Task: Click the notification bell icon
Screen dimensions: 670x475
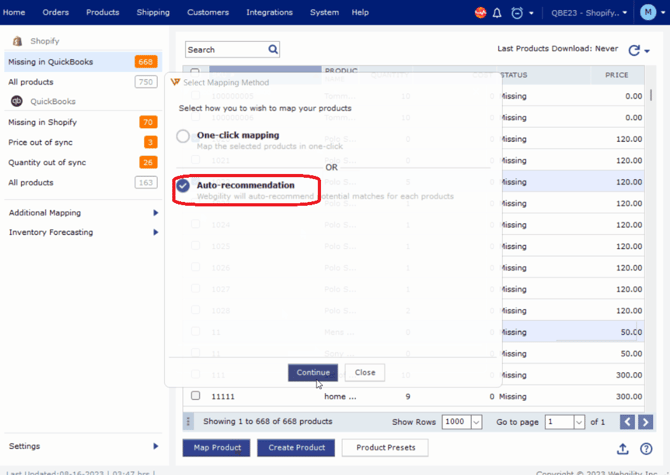Action: coord(497,13)
